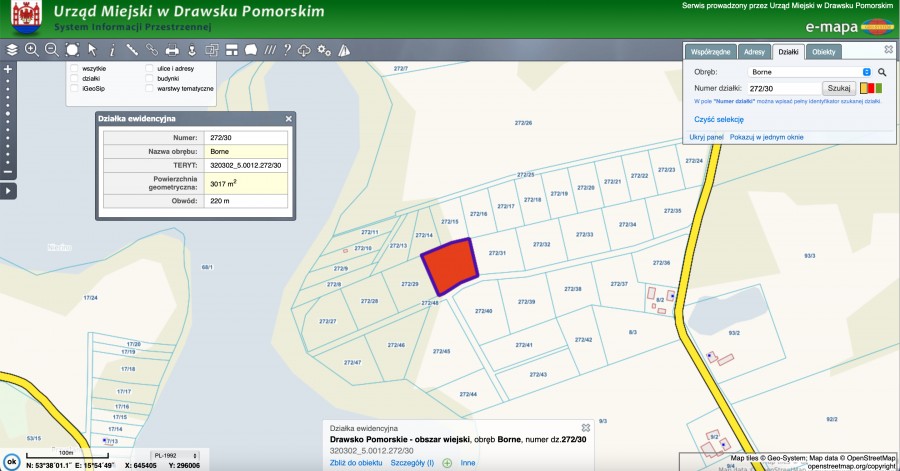
Task: Switch to the Współrzędne tab
Action: [711, 51]
